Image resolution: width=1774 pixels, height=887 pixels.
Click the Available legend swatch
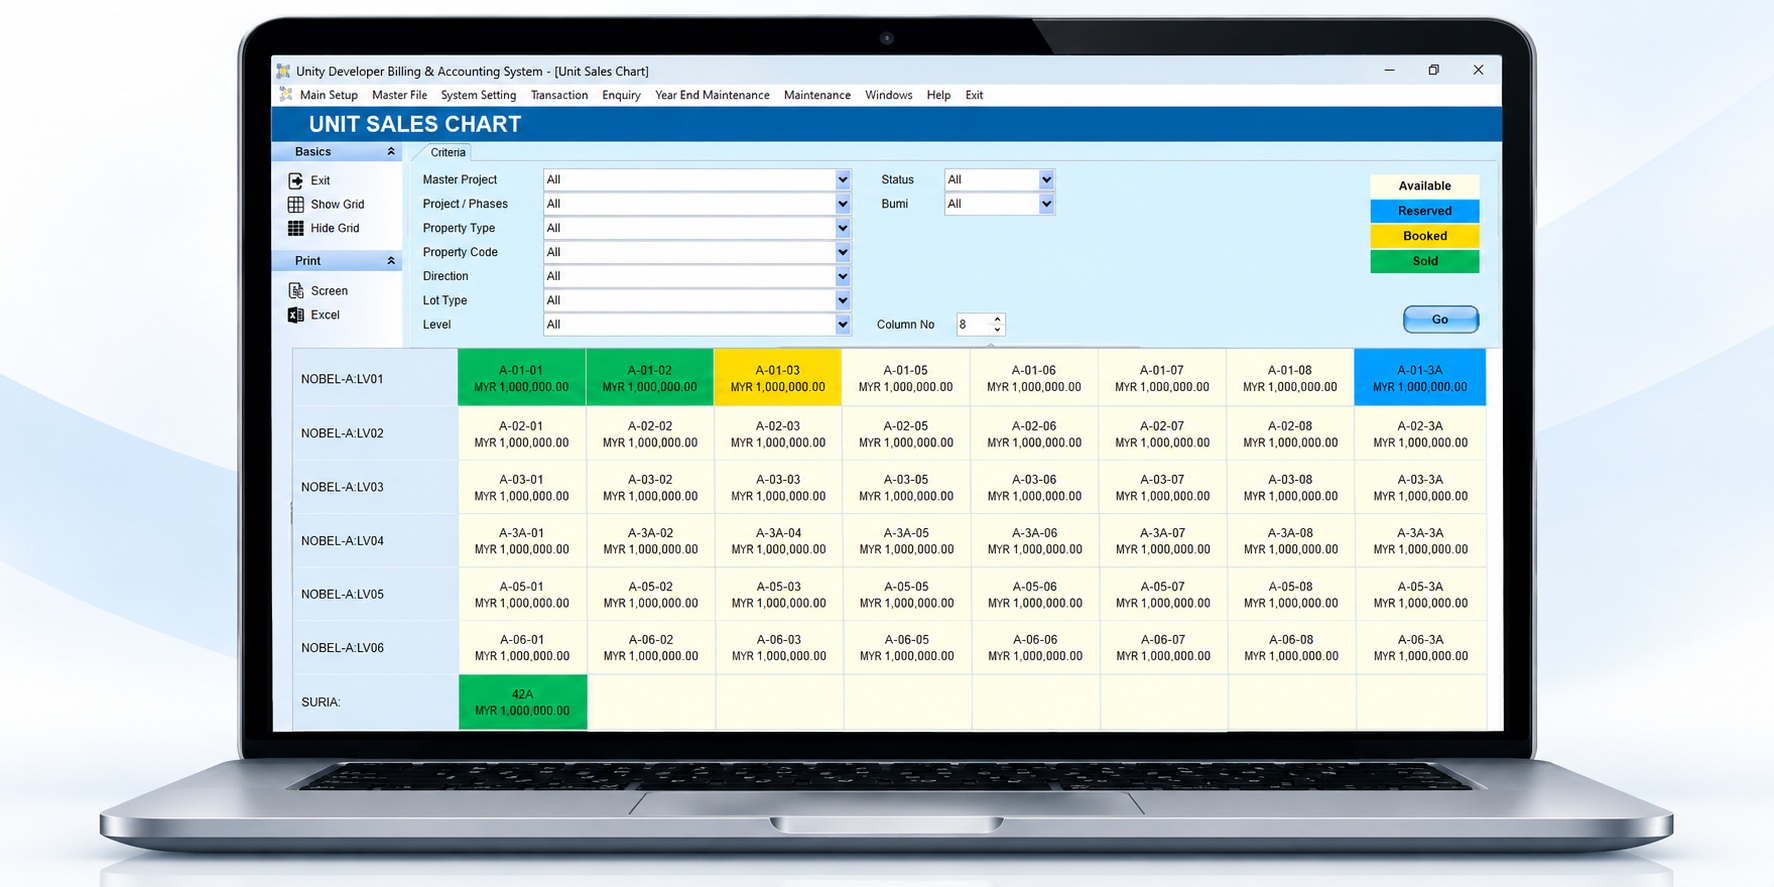tap(1424, 186)
